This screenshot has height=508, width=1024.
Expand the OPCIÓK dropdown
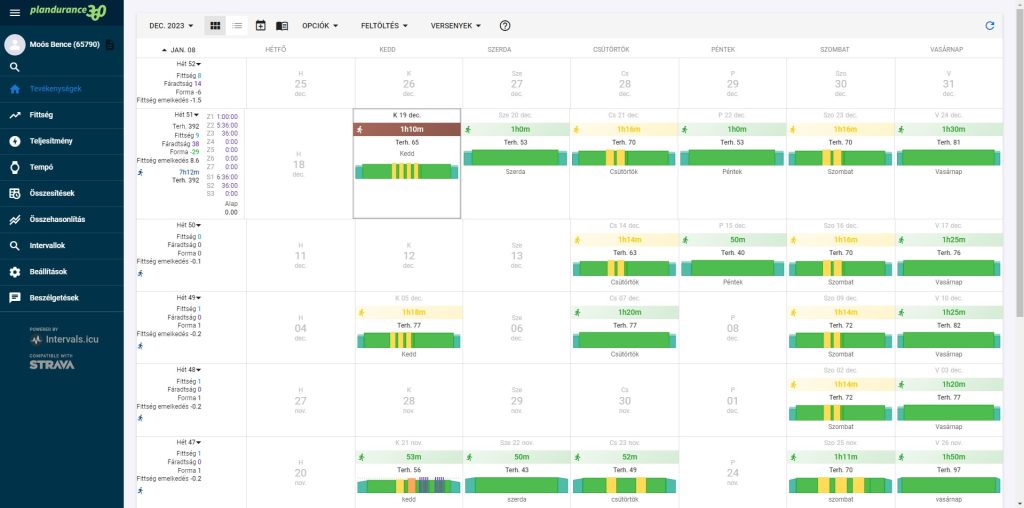[320, 26]
